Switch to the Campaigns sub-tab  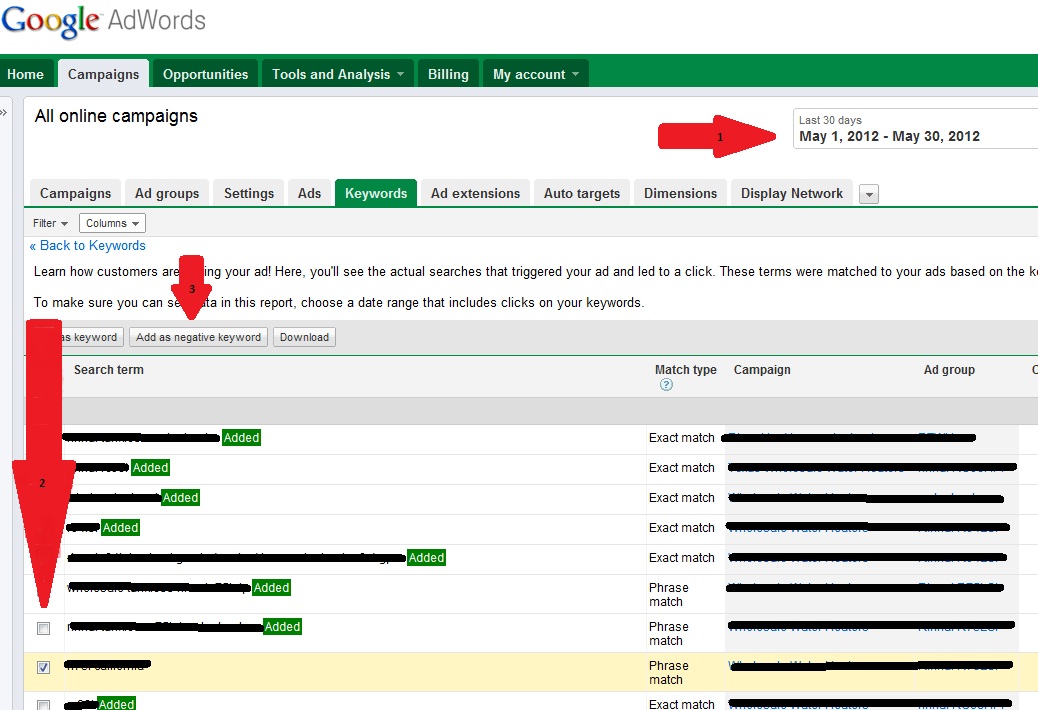pyautogui.click(x=75, y=193)
